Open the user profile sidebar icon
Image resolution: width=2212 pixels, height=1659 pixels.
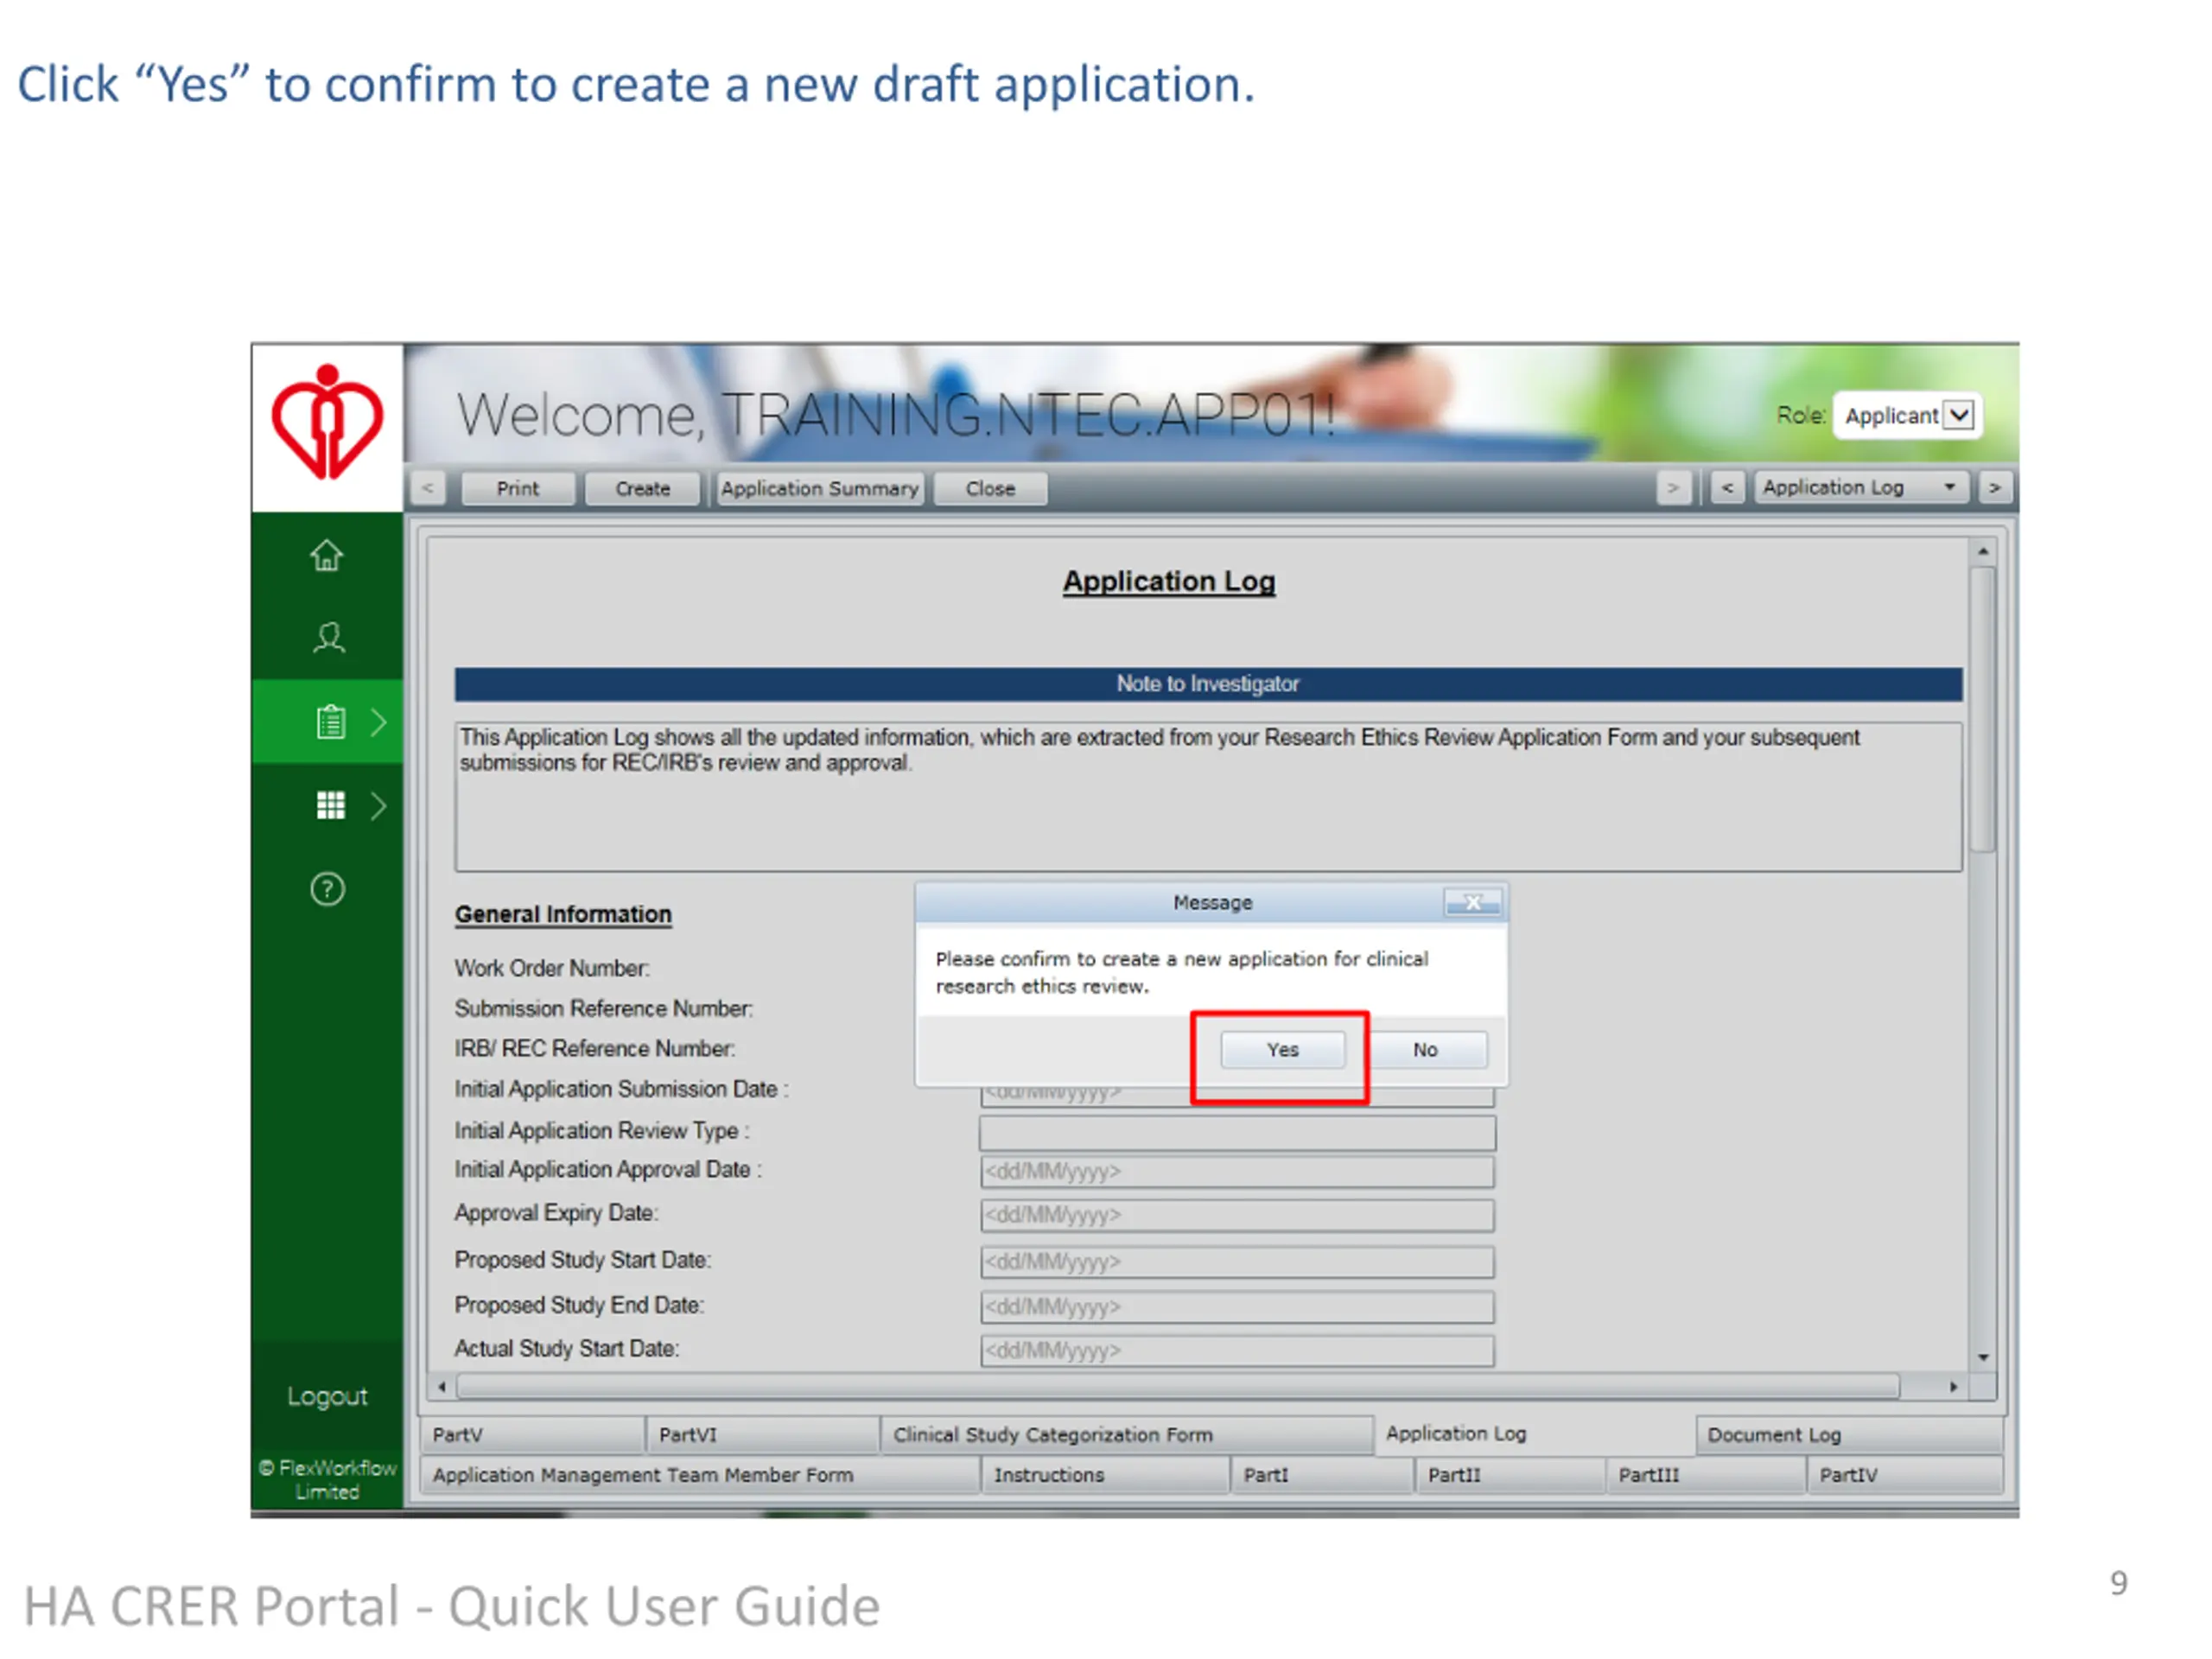pyautogui.click(x=328, y=638)
